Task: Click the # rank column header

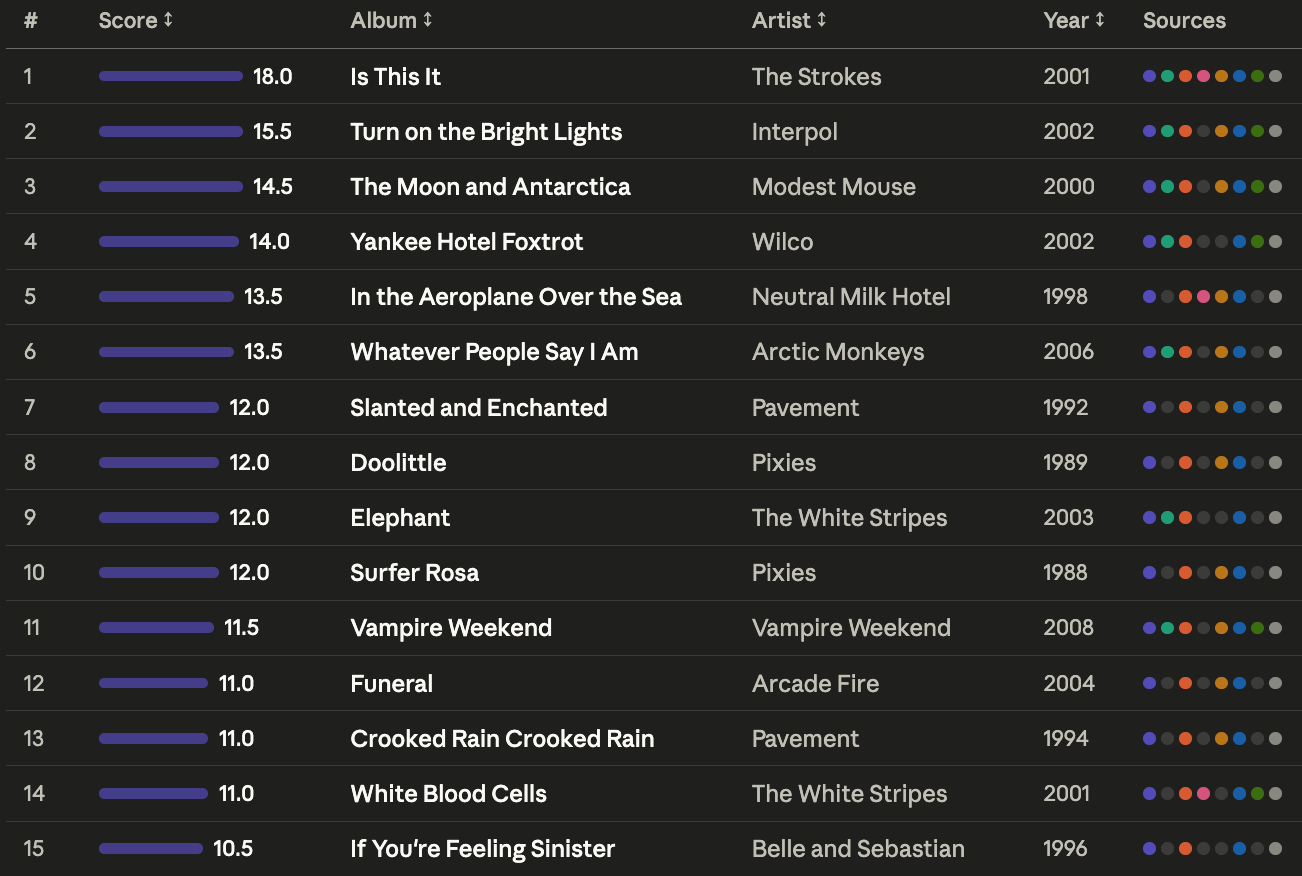Action: click(30, 20)
